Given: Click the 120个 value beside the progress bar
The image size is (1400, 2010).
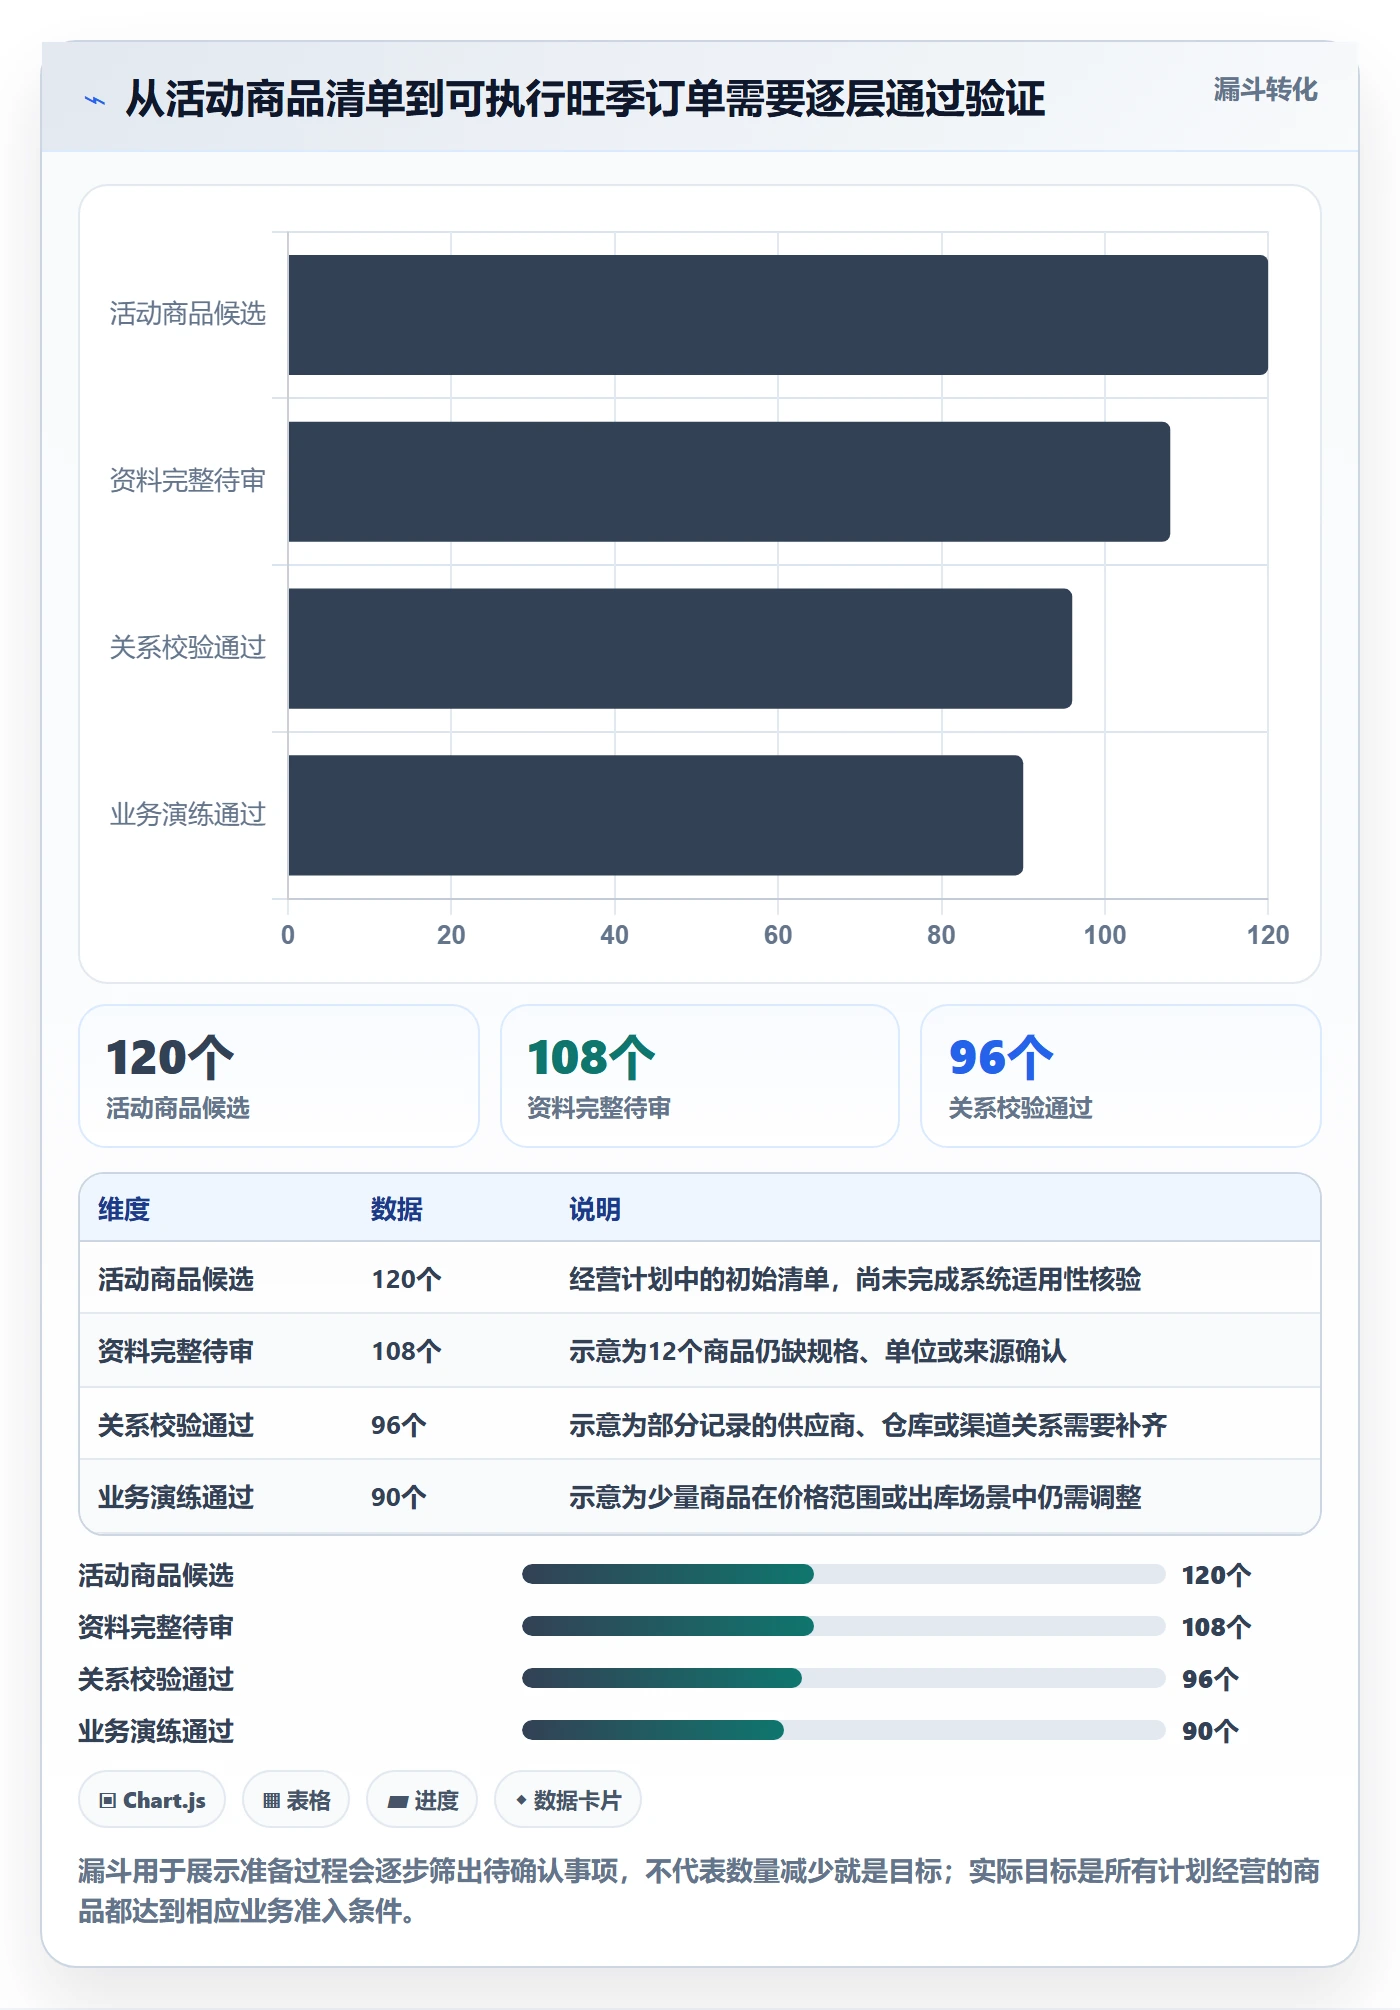Looking at the screenshot, I should [1216, 1575].
